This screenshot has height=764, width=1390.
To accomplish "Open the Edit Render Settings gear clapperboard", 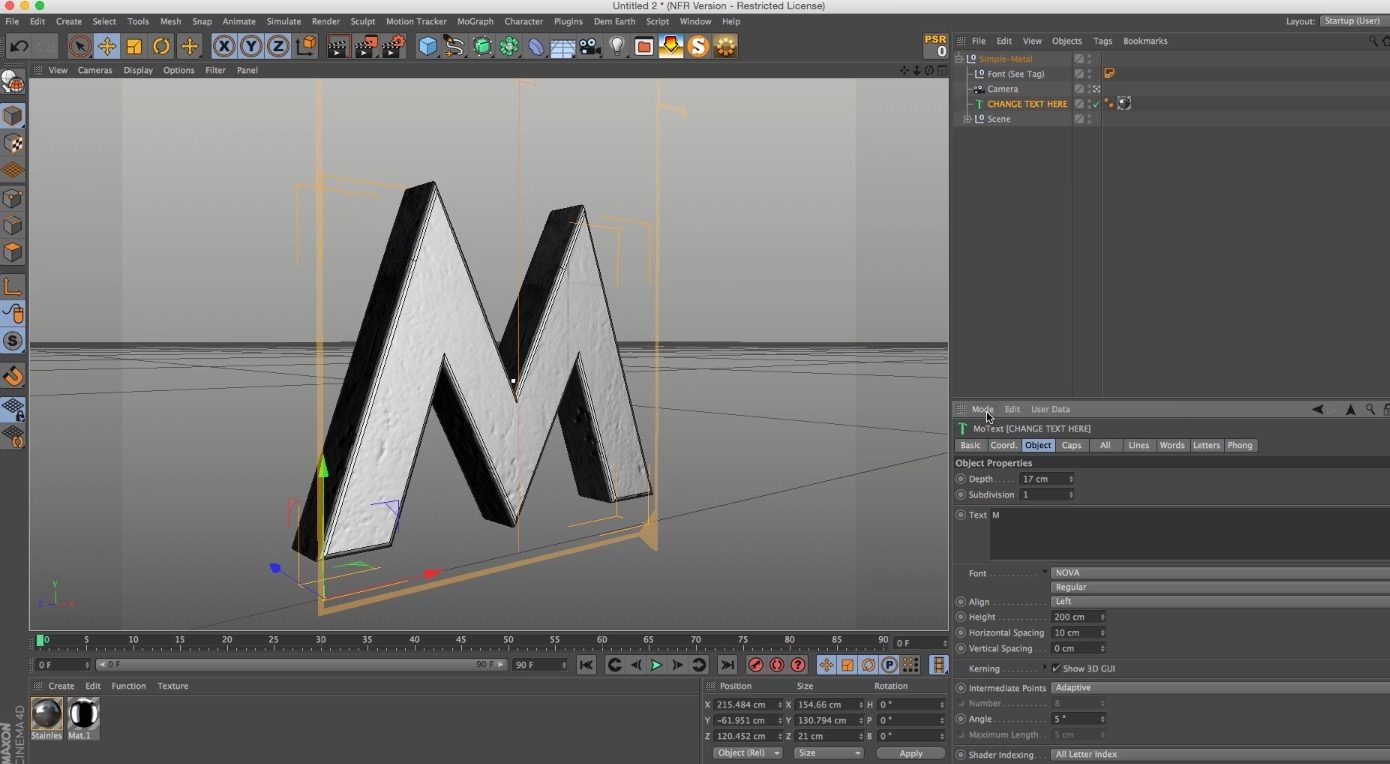I will (x=394, y=46).
